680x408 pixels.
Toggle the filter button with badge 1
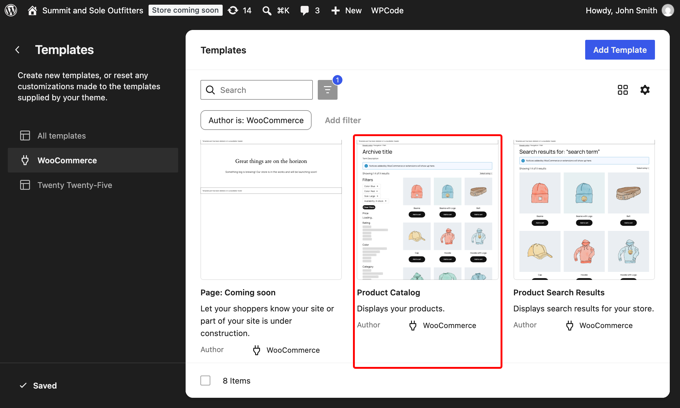pos(327,90)
